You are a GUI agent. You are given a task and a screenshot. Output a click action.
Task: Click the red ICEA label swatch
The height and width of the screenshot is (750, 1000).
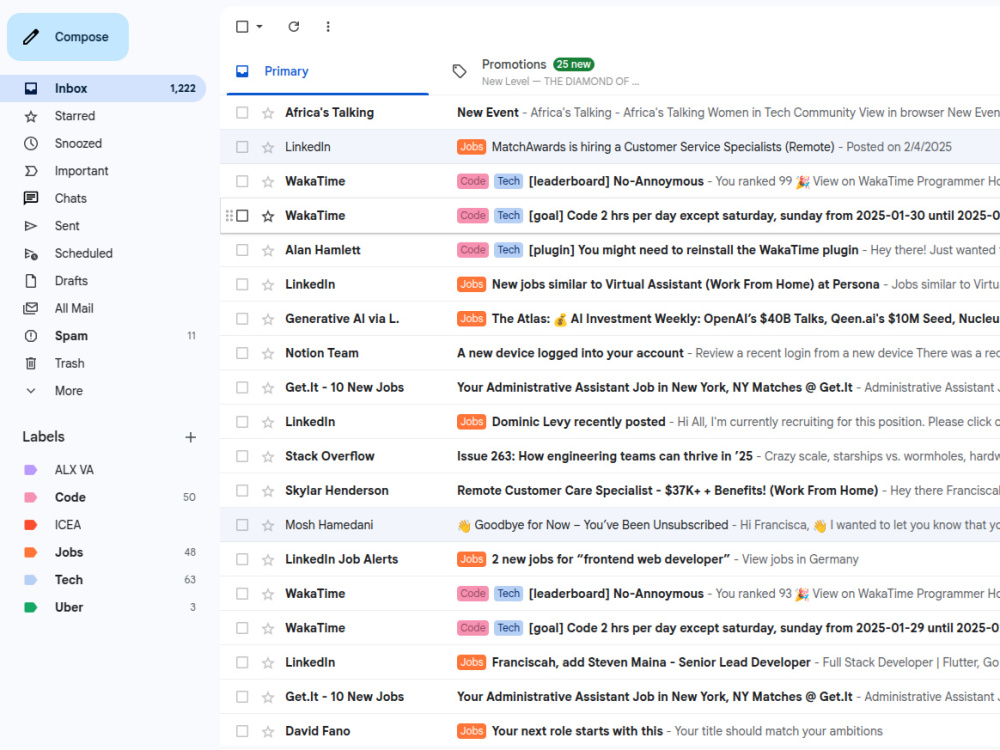pyautogui.click(x=31, y=525)
